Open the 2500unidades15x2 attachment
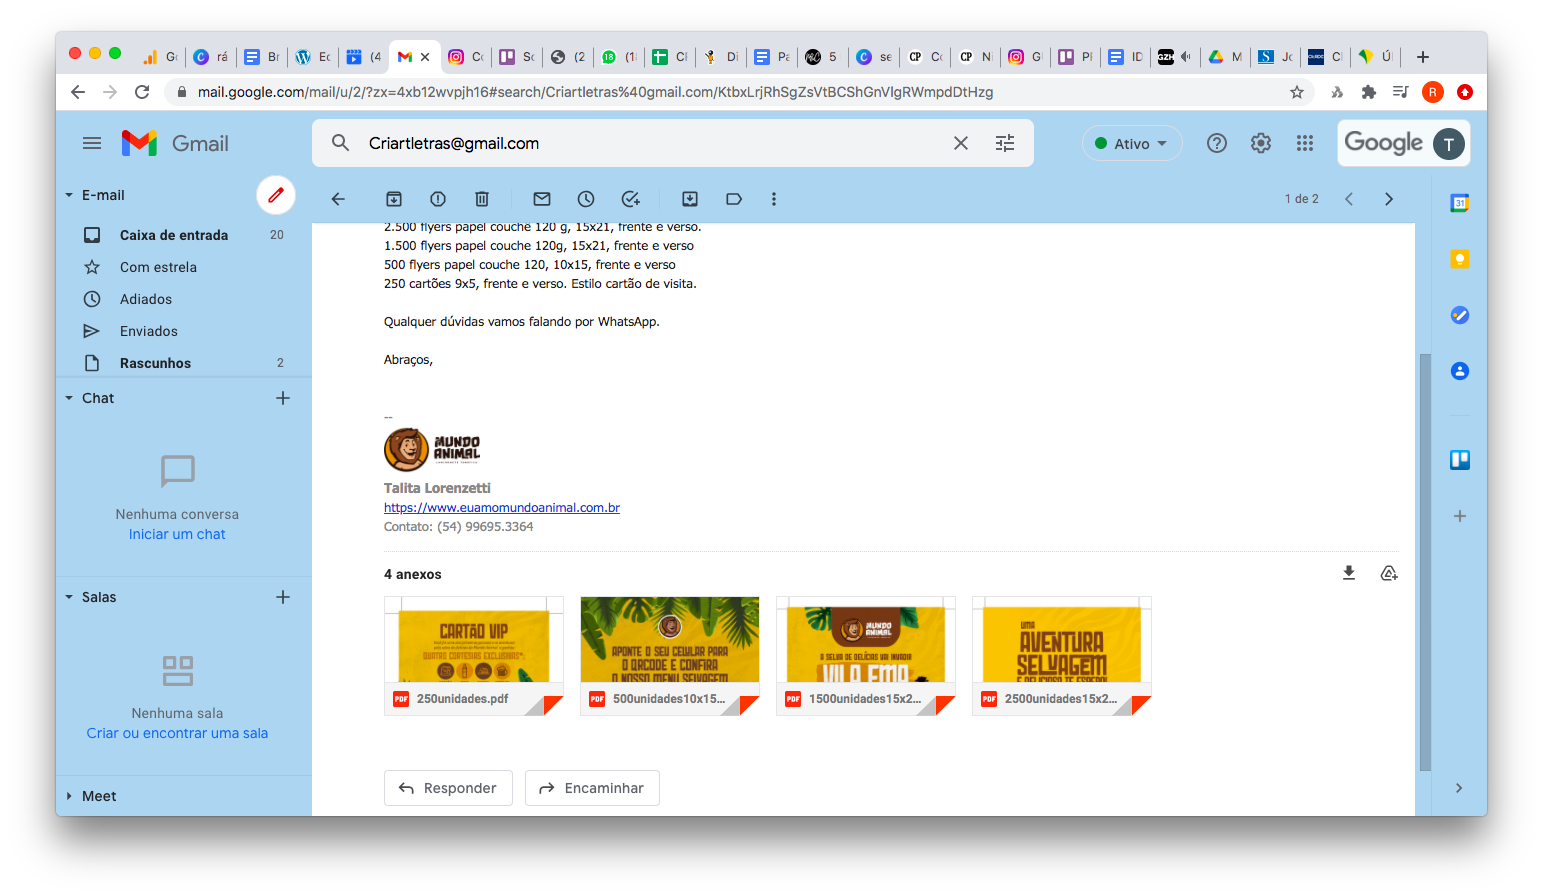Image resolution: width=1543 pixels, height=896 pixels. point(1062,656)
